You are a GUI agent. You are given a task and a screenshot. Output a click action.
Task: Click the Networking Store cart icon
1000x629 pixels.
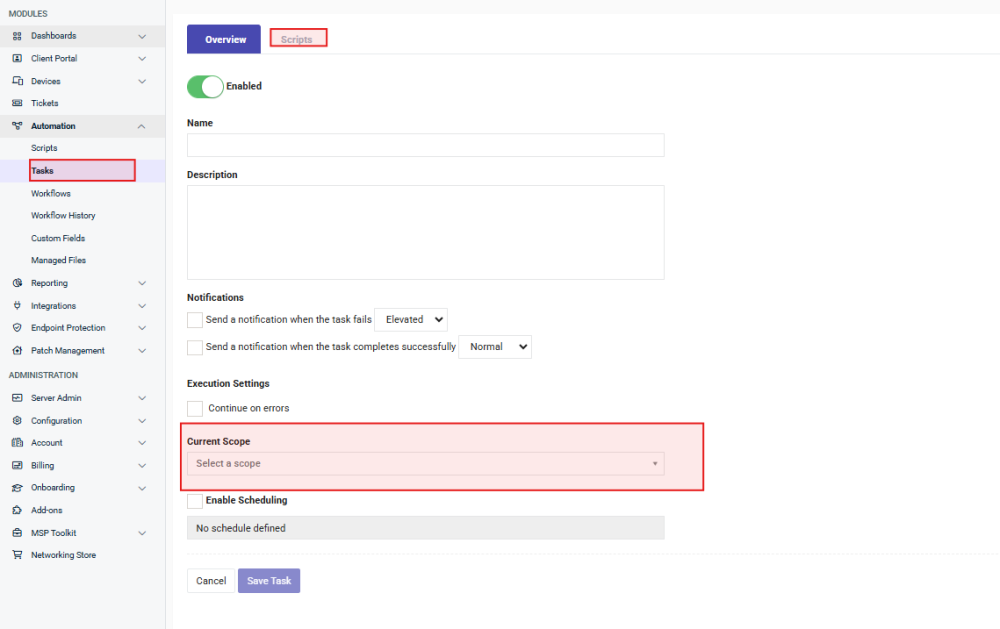point(17,554)
